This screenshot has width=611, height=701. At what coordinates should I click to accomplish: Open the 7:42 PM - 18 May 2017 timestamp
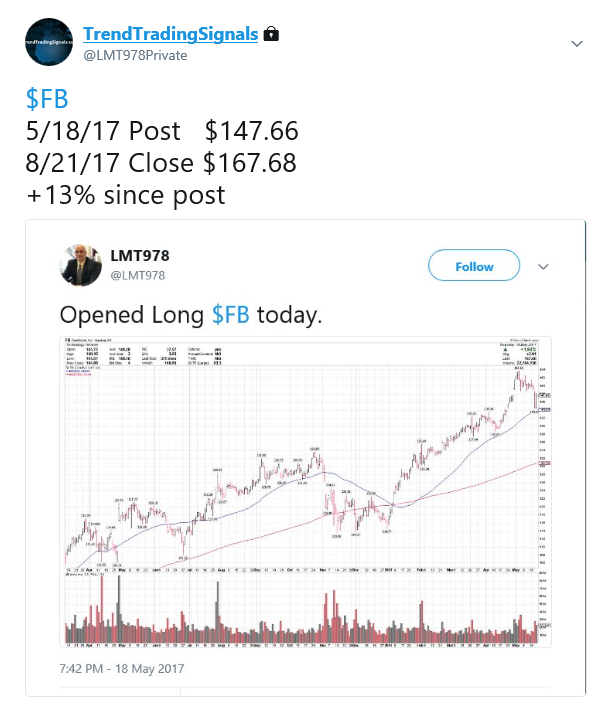pos(122,669)
